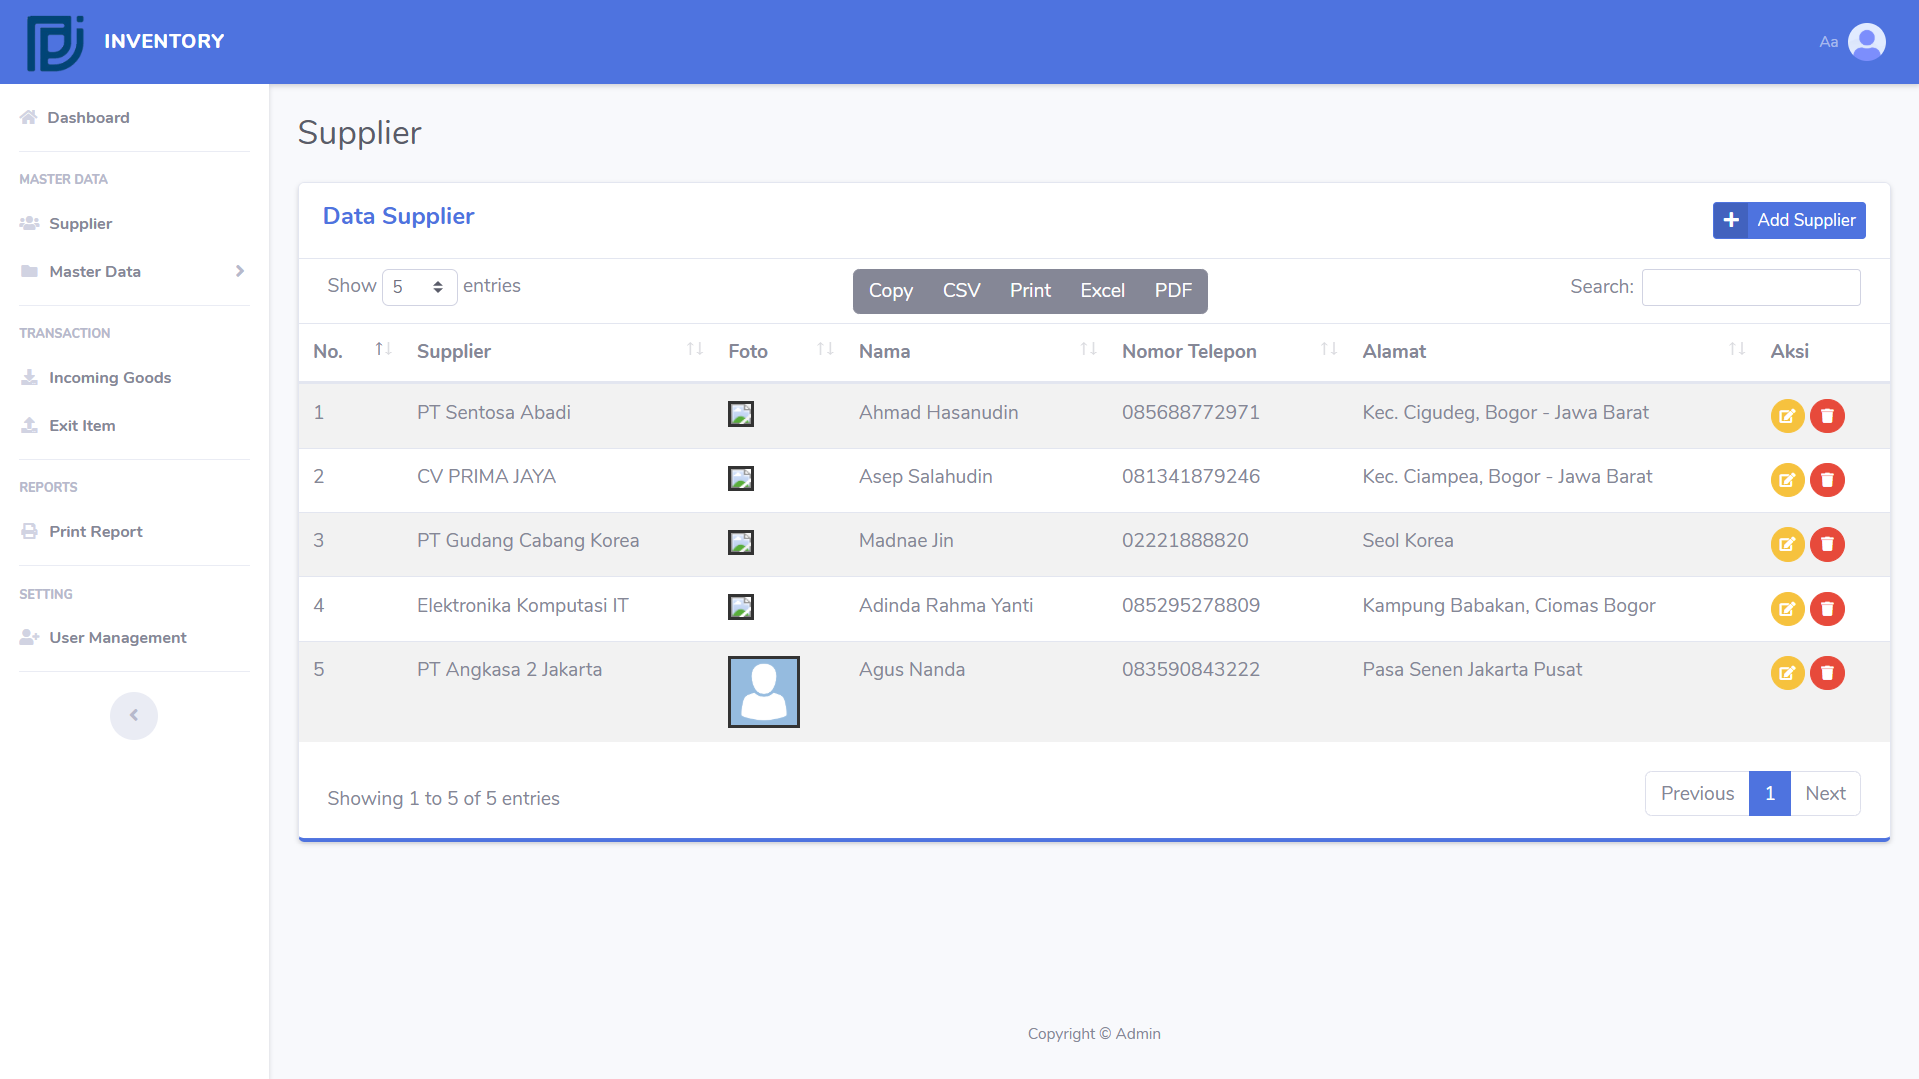Click the edit icon for PT Gudang Cabang Korea
Image resolution: width=1919 pixels, height=1079 pixels.
[1786, 544]
